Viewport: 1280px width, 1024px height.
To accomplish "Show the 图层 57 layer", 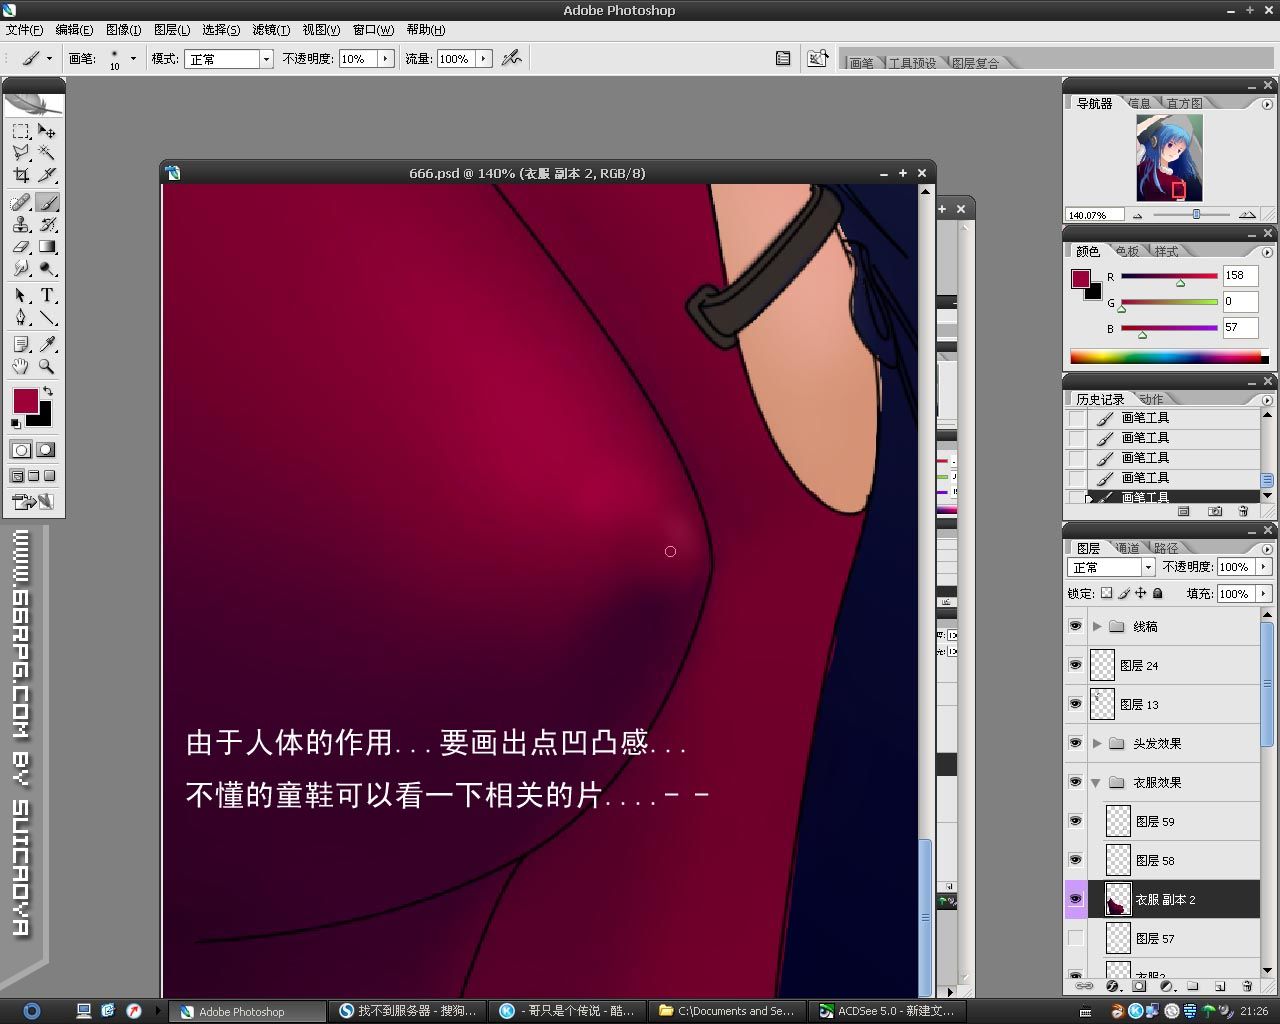I will 1075,938.
